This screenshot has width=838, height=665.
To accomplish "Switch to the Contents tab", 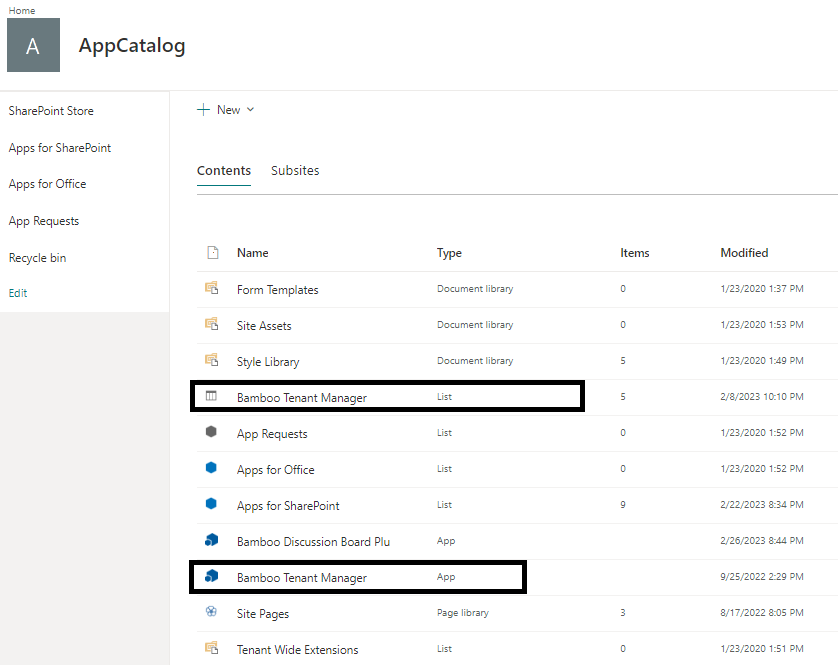I will coord(224,171).
